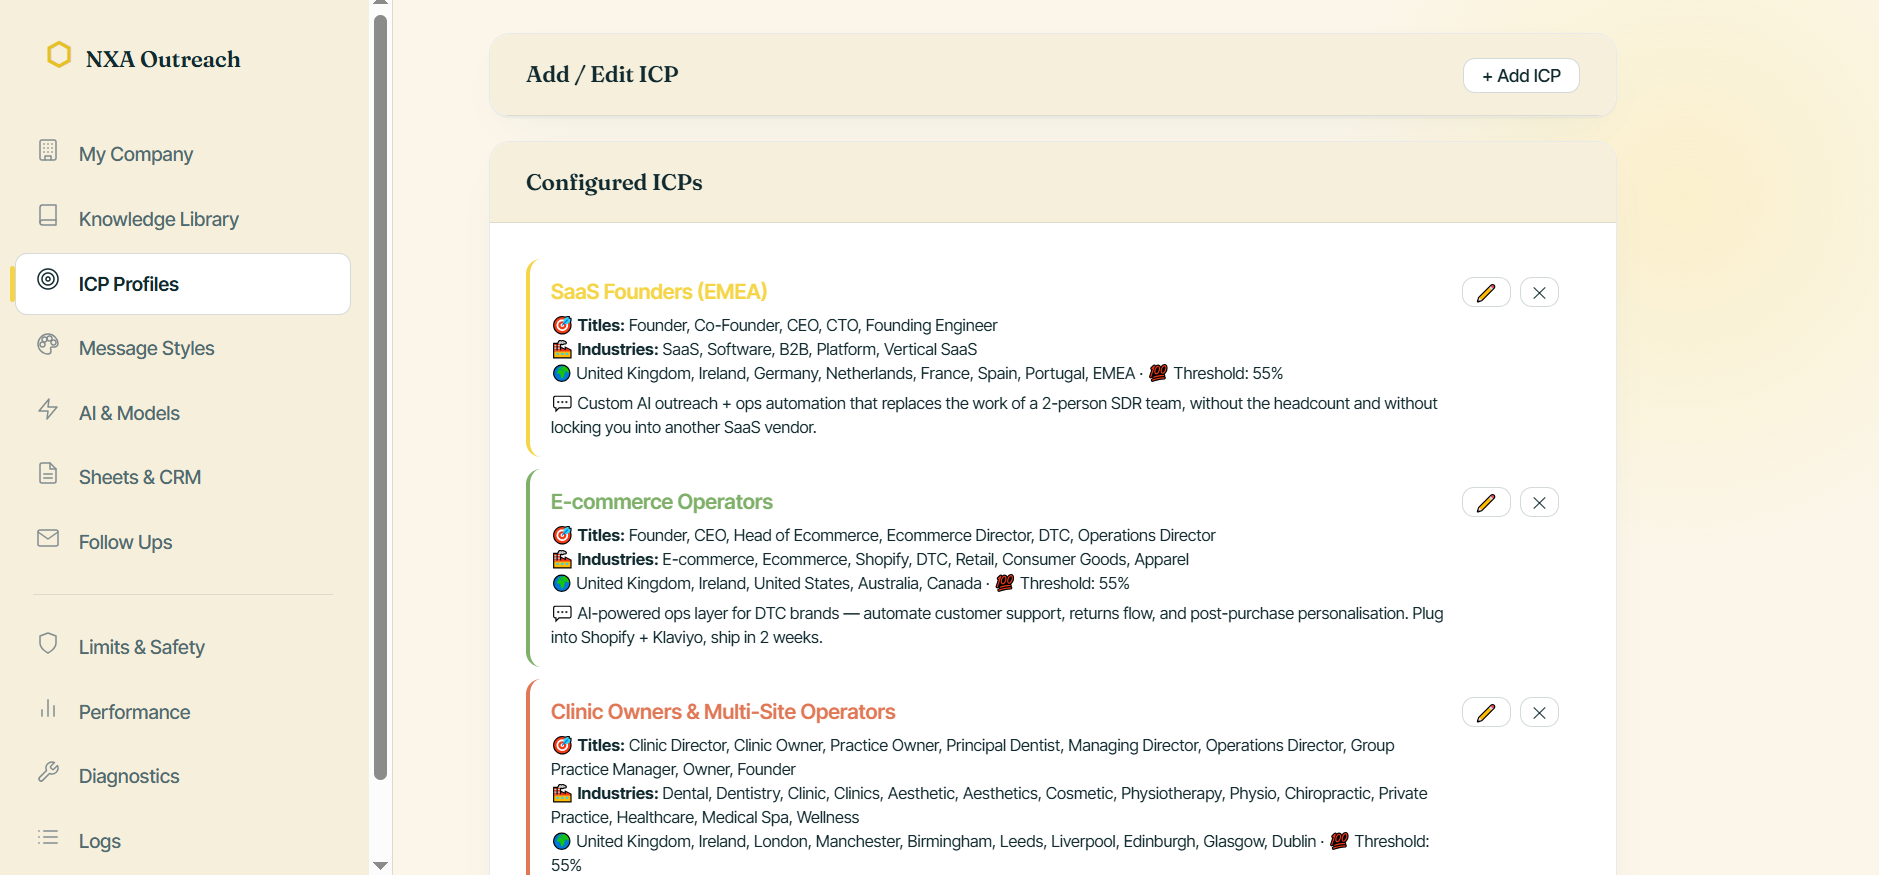1879x875 pixels.
Task: Open the Follow Ups page
Action: click(x=183, y=542)
